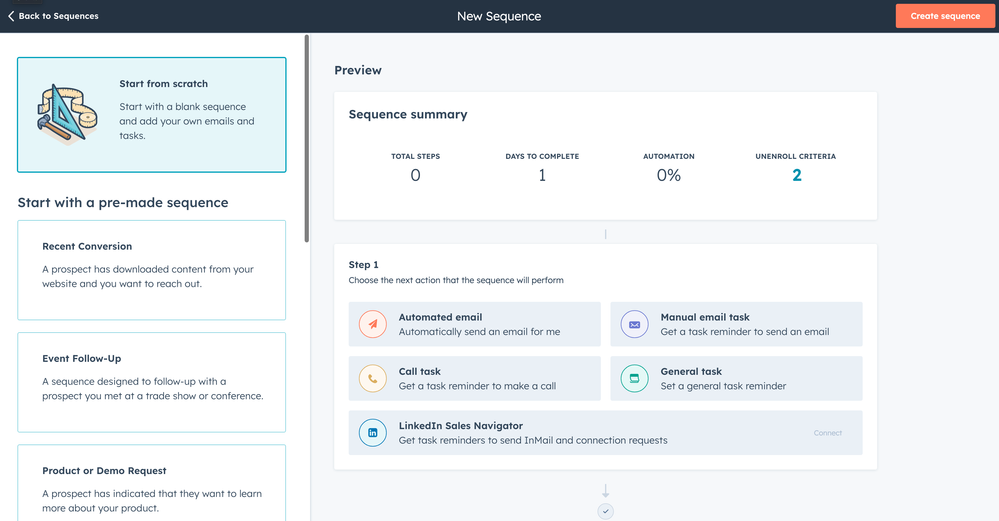The width and height of the screenshot is (999, 521).
Task: Select the Recent Conversion pre-made sequence
Action: (151, 270)
